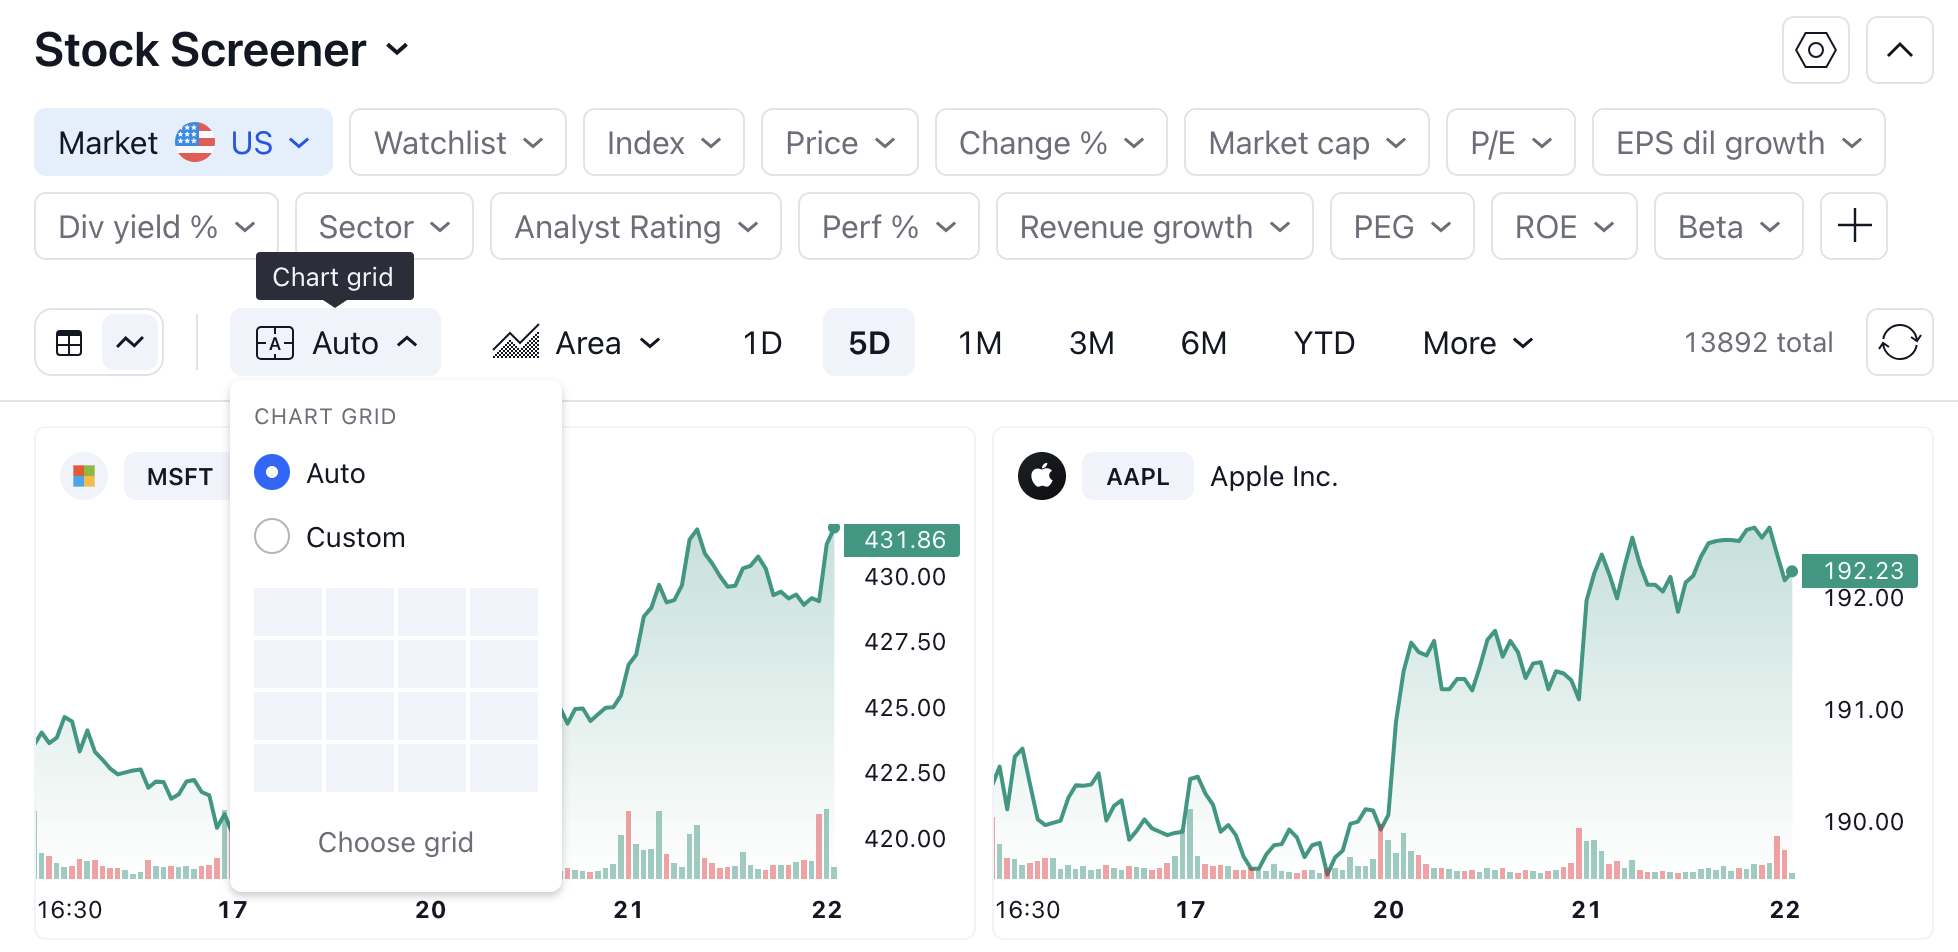1958x952 pixels.
Task: Collapse the filter panel with the up chevron
Action: tap(1899, 50)
